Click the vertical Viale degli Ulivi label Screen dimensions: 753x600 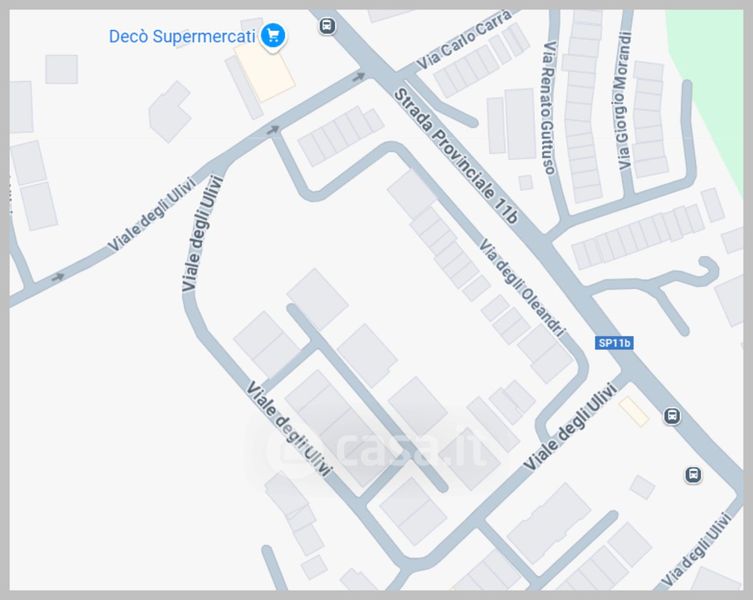click(x=203, y=233)
